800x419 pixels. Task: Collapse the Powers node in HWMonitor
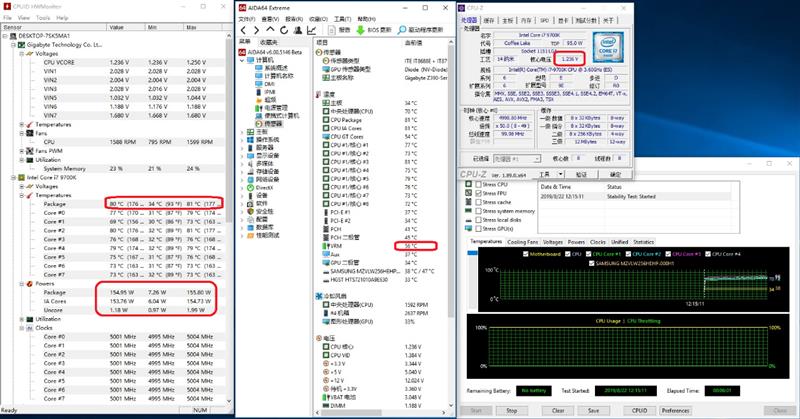[22, 284]
